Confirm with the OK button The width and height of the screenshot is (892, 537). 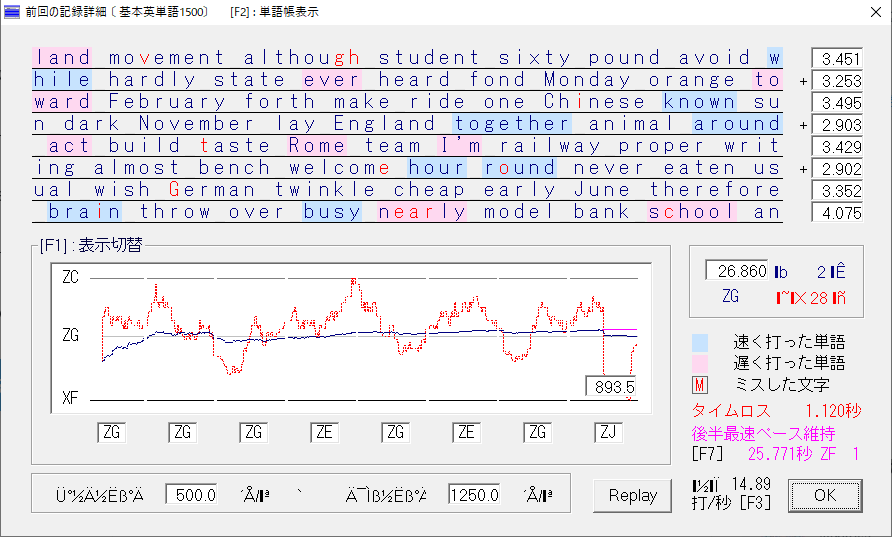(825, 495)
